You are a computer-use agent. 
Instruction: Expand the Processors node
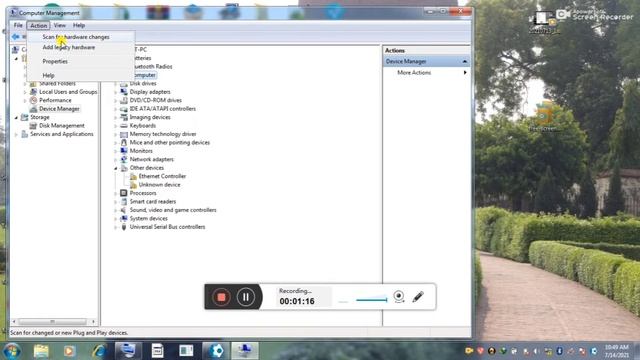click(116, 193)
